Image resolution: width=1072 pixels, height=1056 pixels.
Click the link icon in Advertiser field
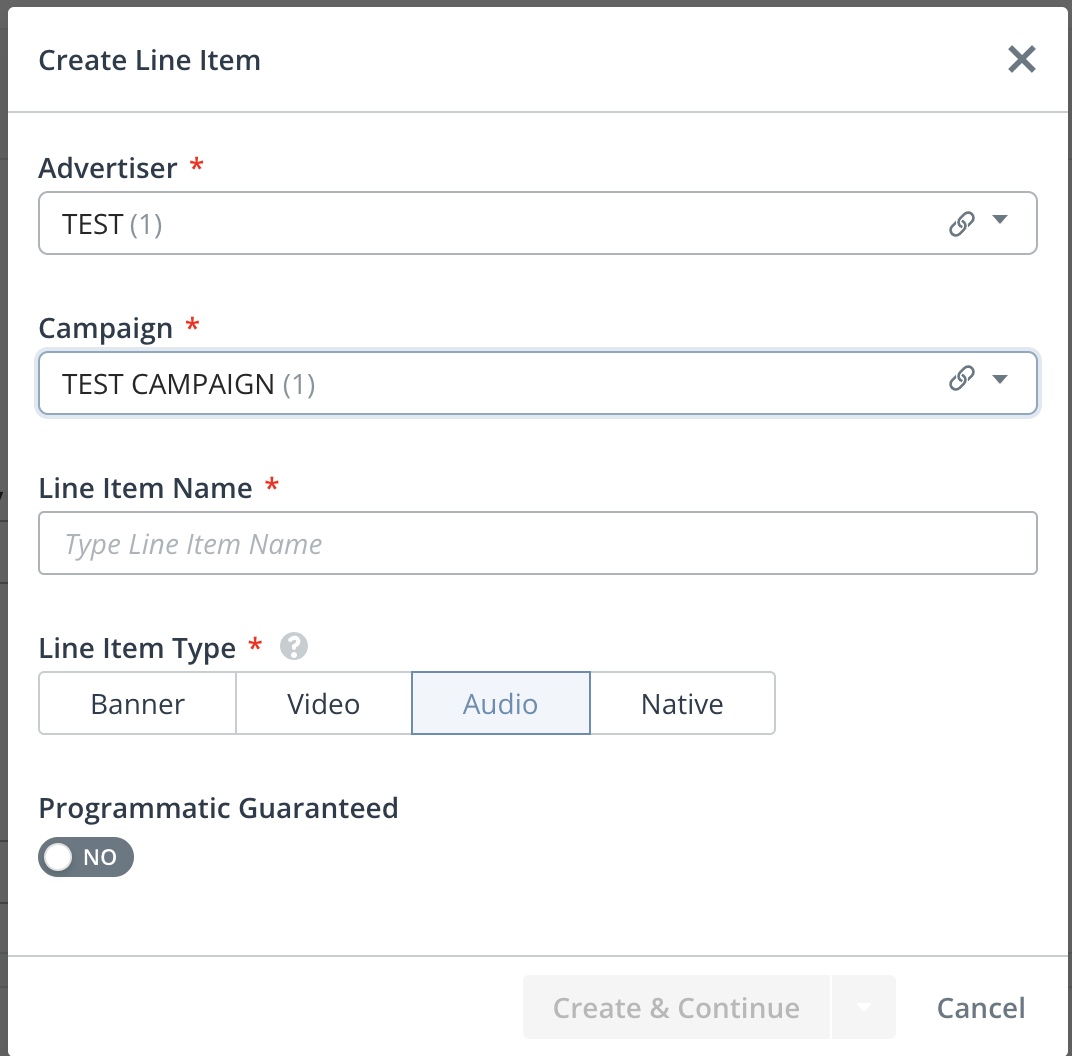[x=961, y=224]
